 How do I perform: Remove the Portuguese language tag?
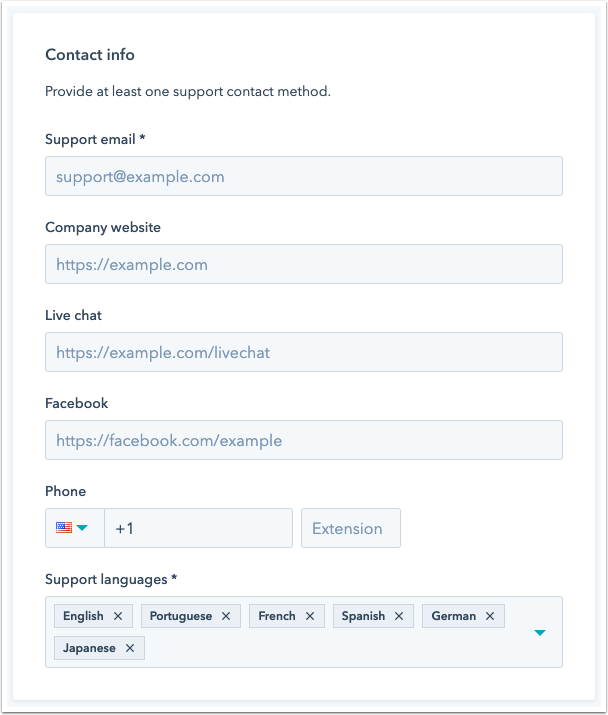point(226,616)
